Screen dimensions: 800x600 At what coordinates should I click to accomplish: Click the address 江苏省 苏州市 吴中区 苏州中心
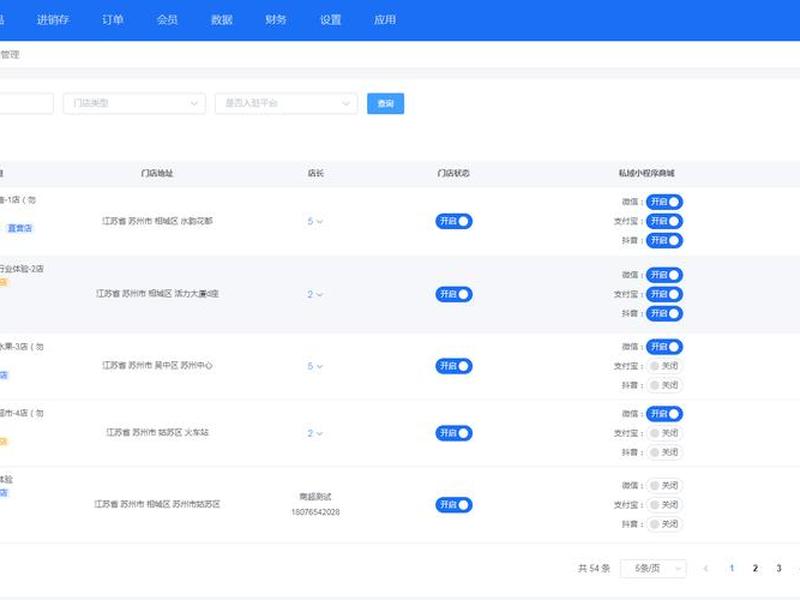[157, 365]
